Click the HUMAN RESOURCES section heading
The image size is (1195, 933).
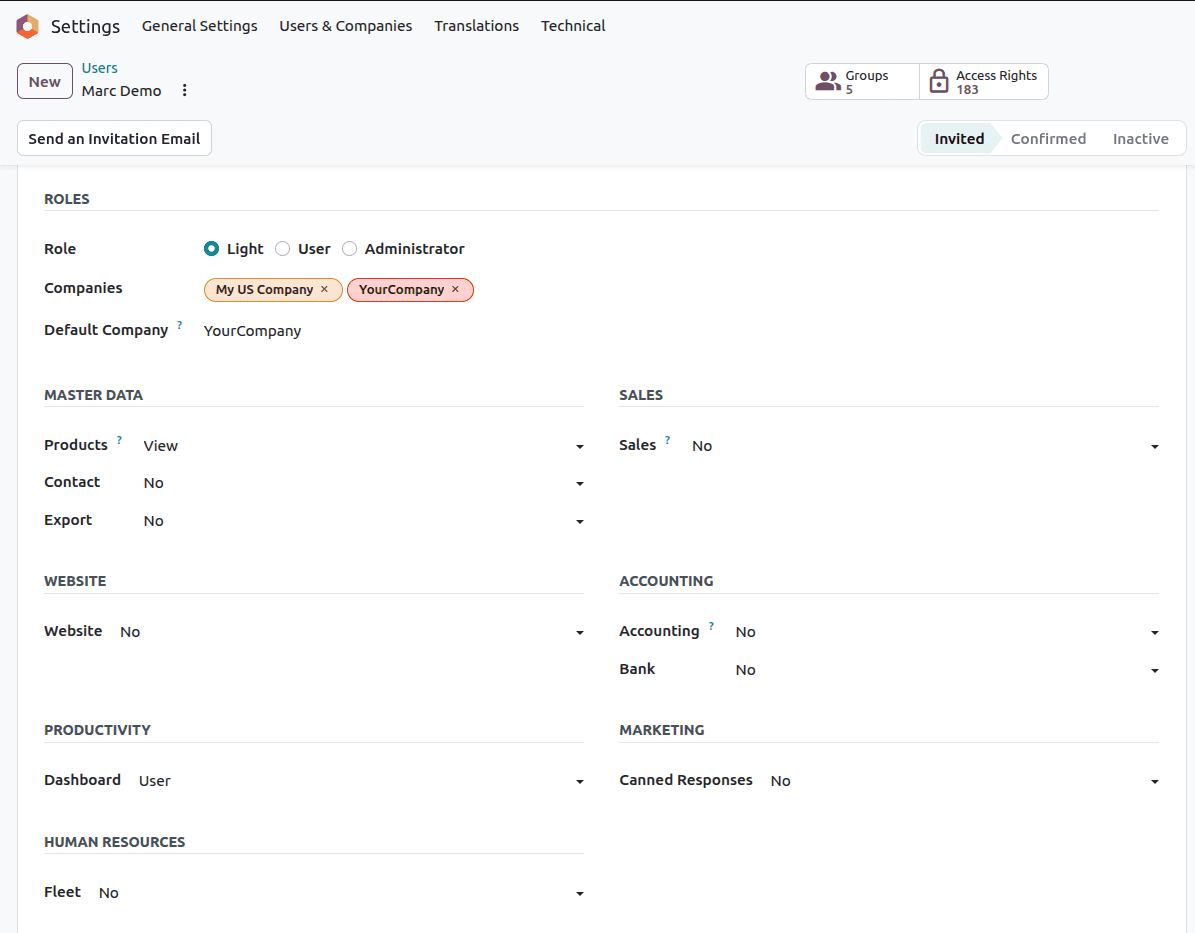click(x=114, y=842)
